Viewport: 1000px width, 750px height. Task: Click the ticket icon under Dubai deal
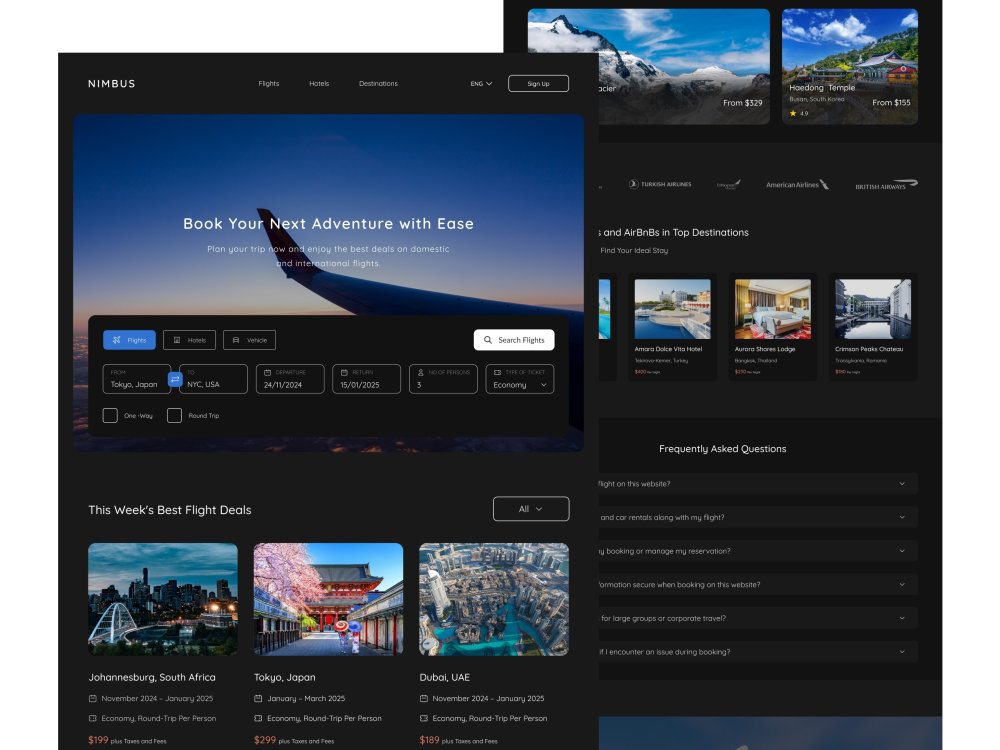click(423, 718)
